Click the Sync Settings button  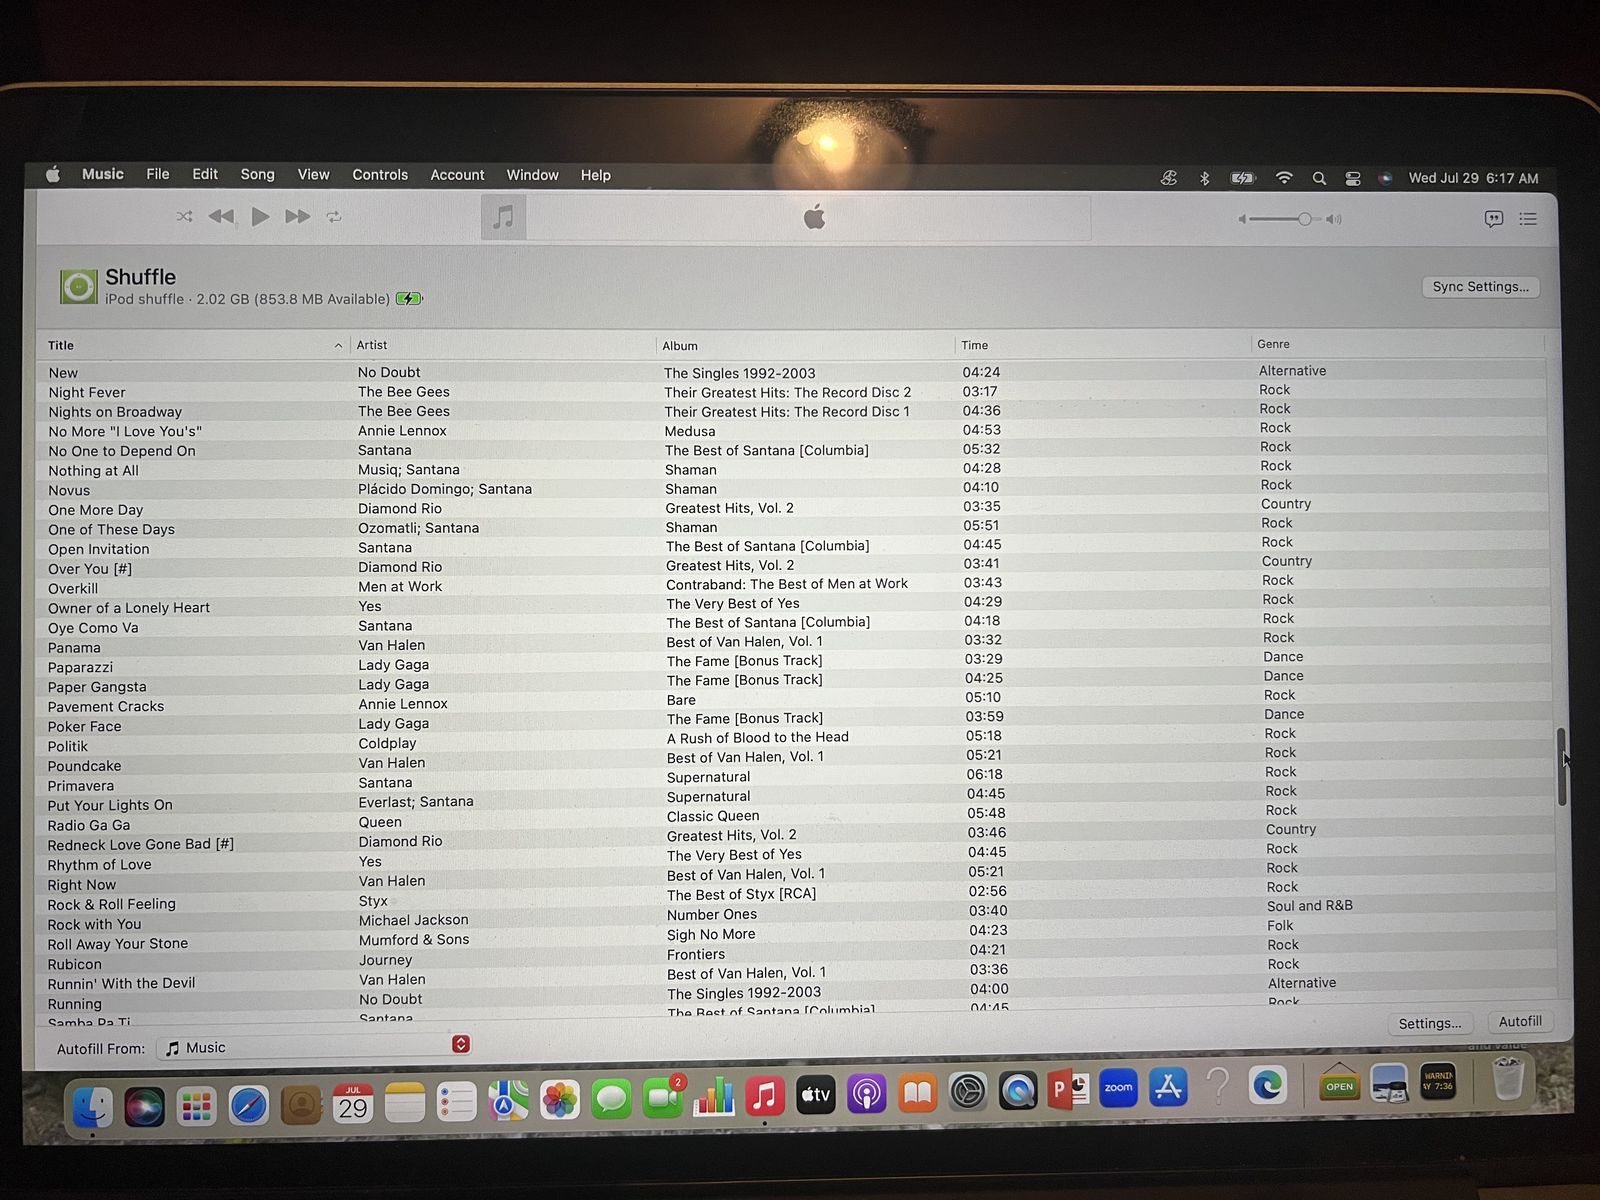(1480, 287)
